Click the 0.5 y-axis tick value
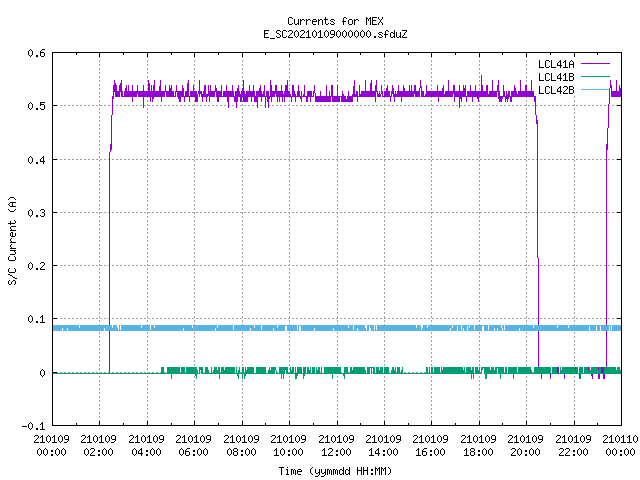Viewport: 640px width, 480px height. 36,106
